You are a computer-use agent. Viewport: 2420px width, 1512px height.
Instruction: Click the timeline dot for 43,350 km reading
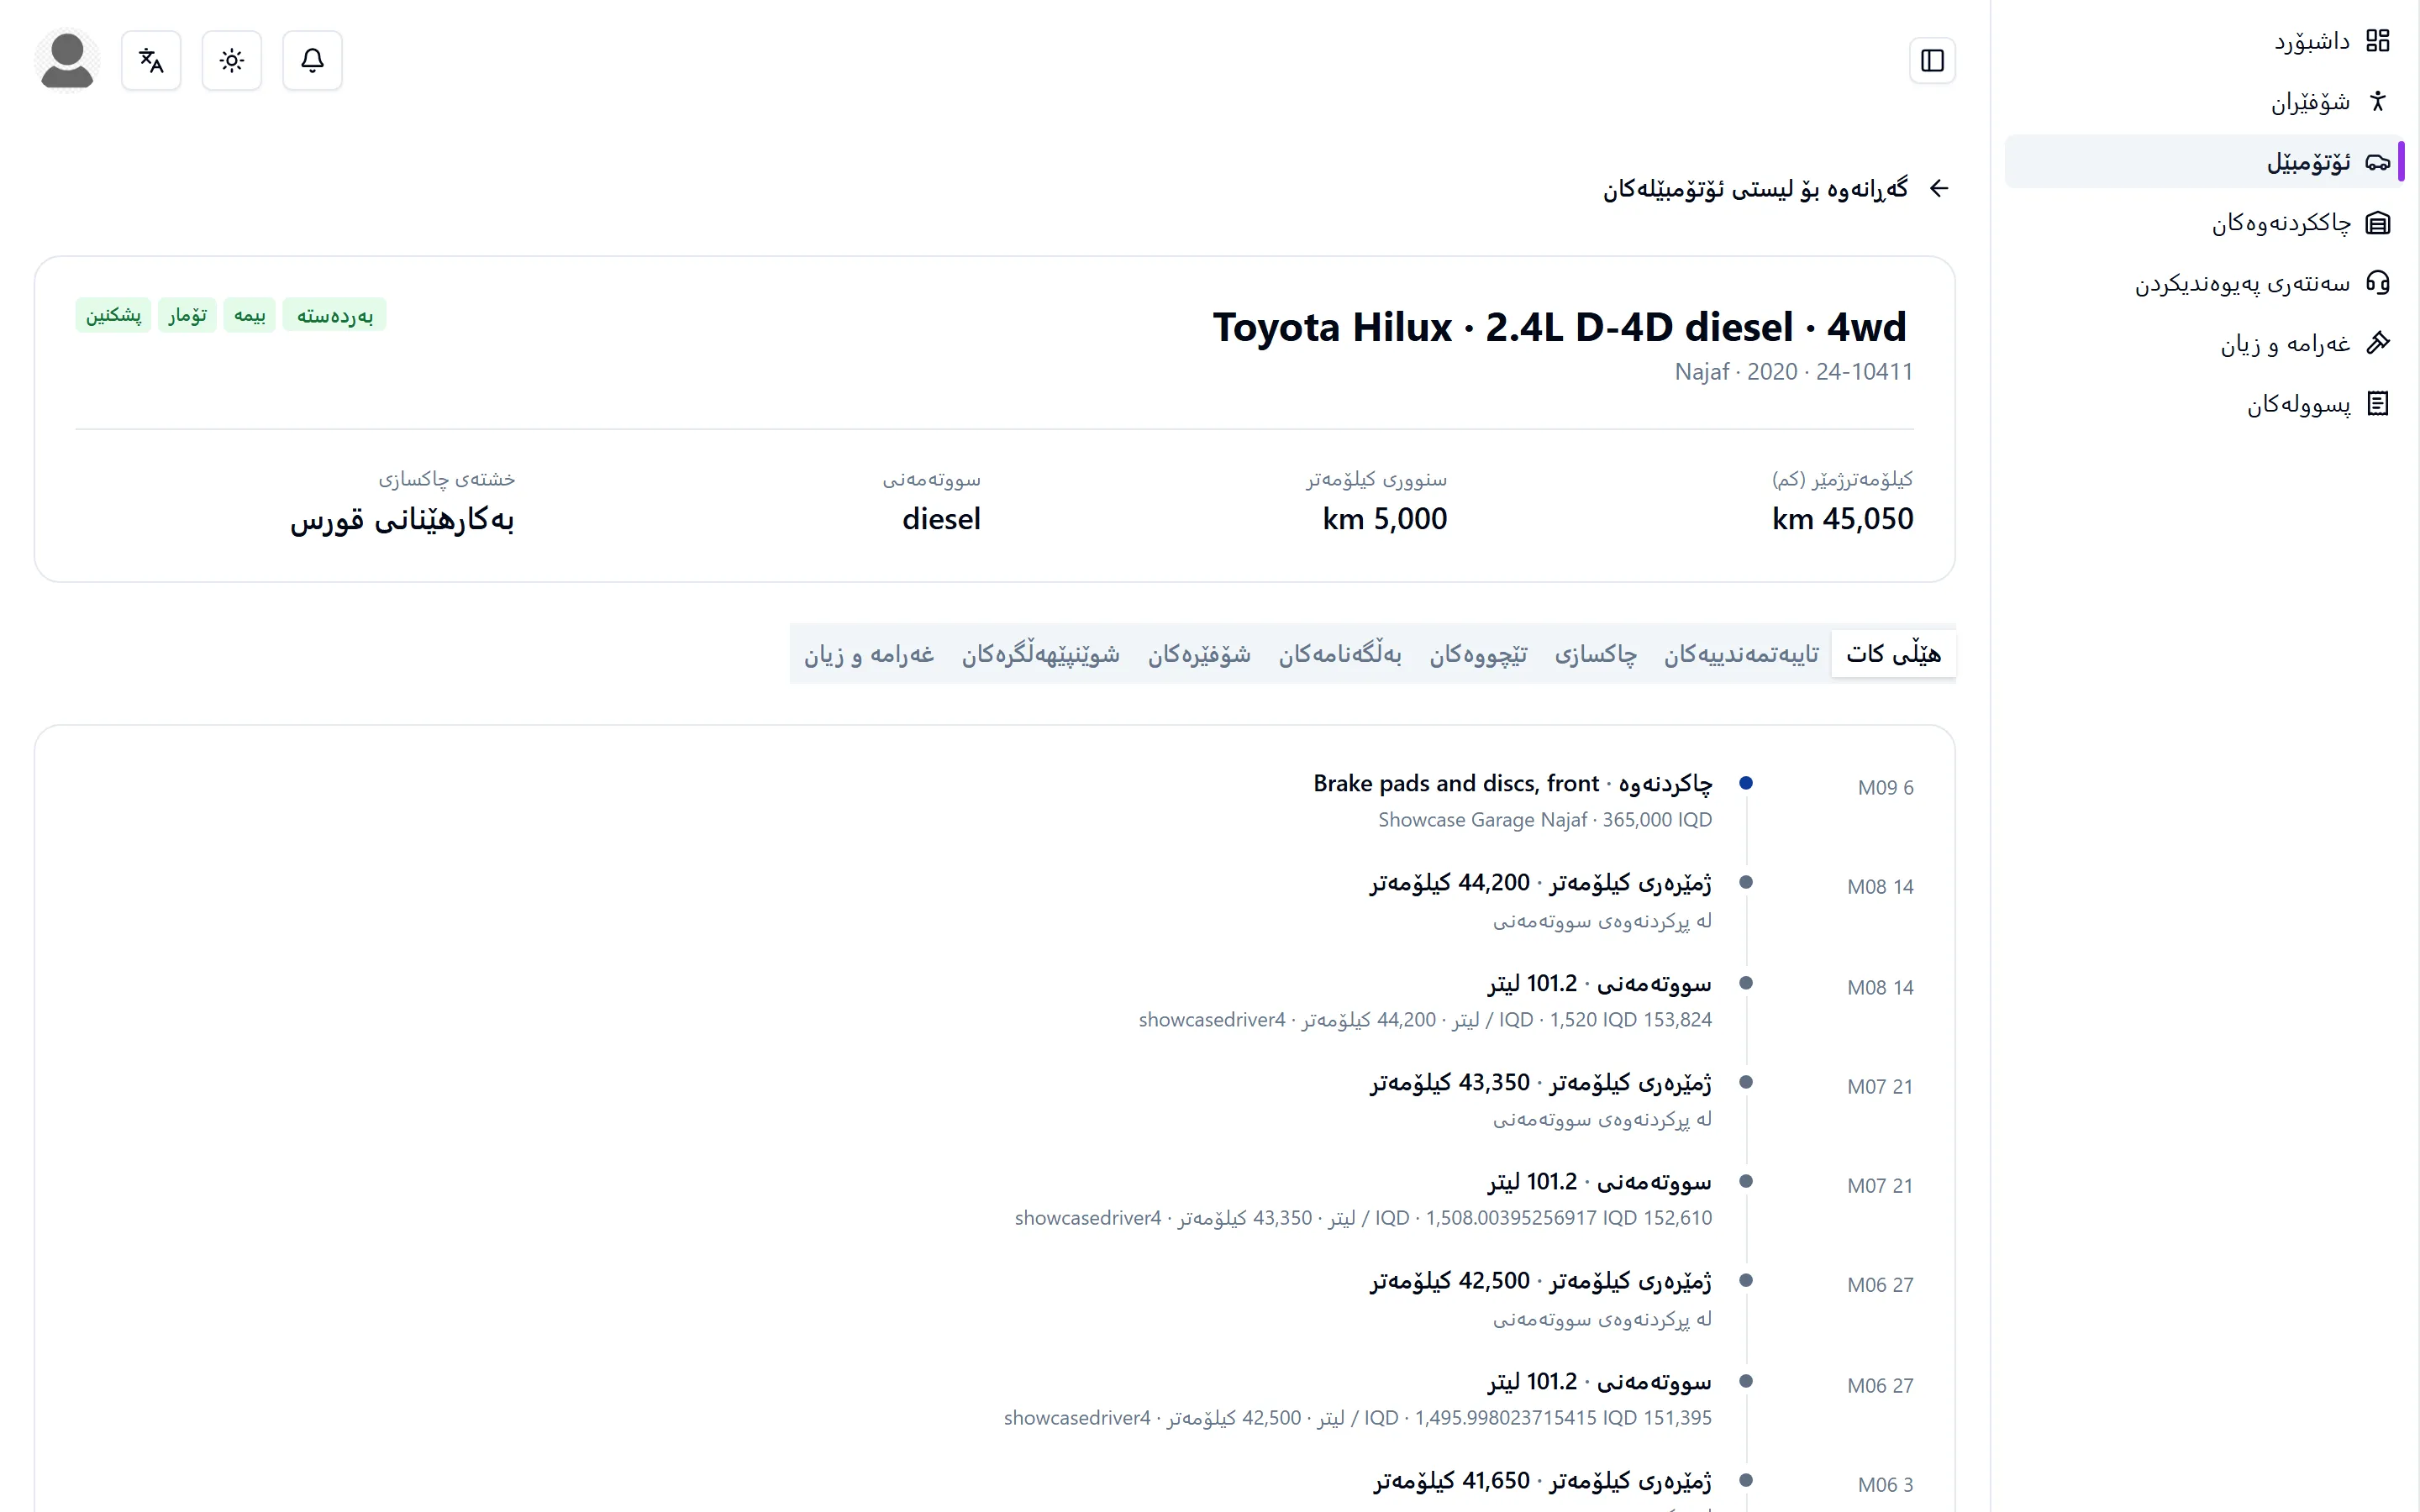1746,1082
